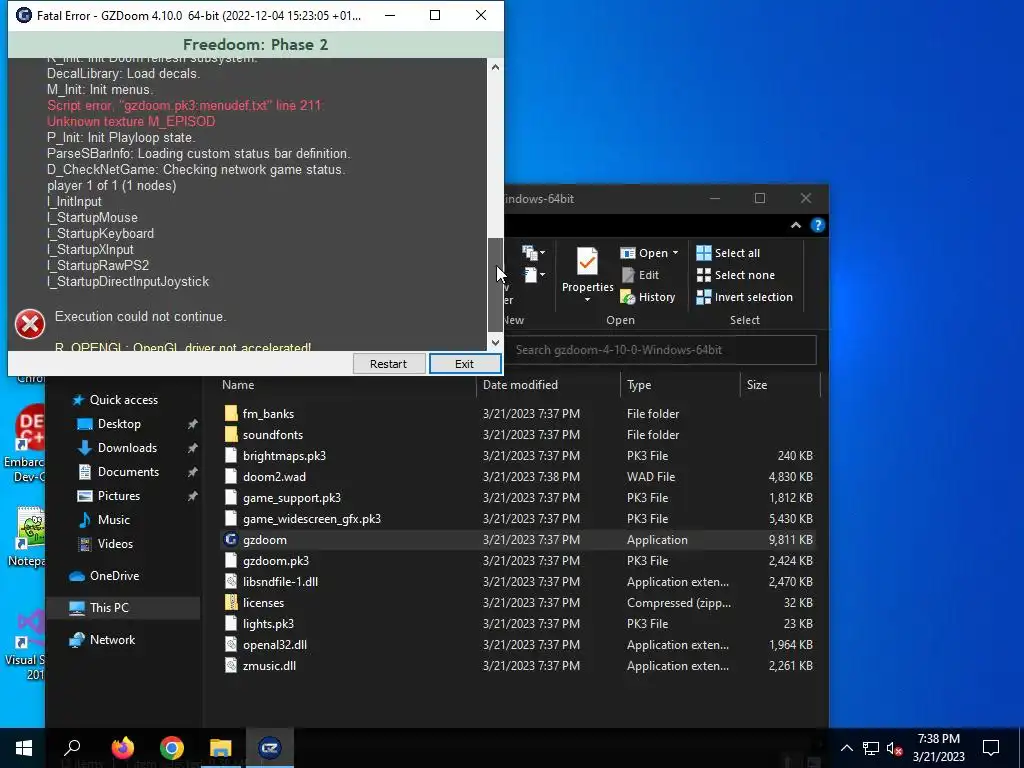Image resolution: width=1024 pixels, height=768 pixels.
Task: Click Invert selection in the ribbon
Action: point(744,297)
